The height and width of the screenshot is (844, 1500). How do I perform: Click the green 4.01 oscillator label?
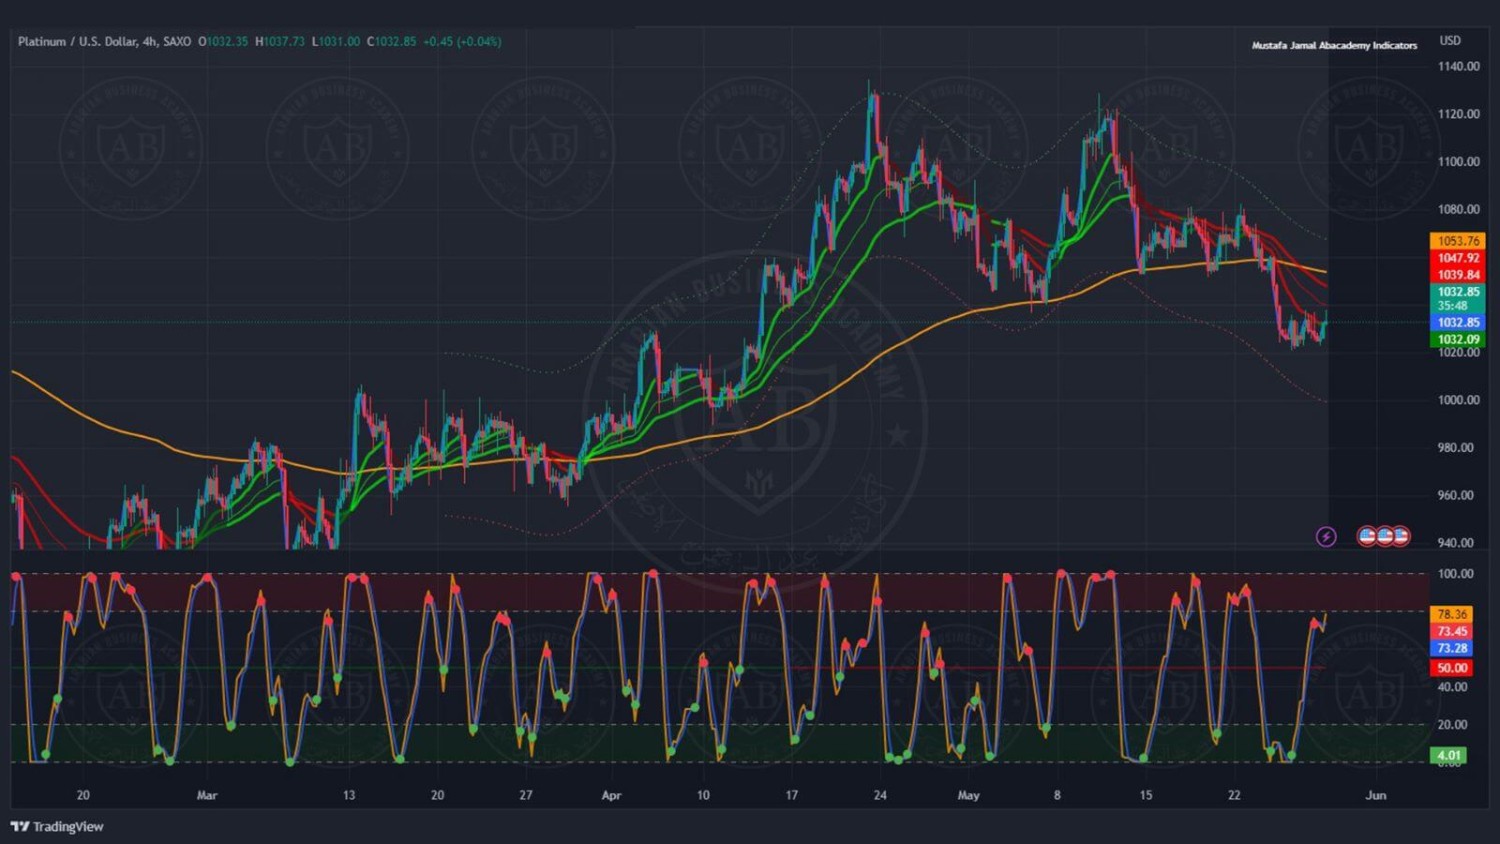(x=1449, y=755)
